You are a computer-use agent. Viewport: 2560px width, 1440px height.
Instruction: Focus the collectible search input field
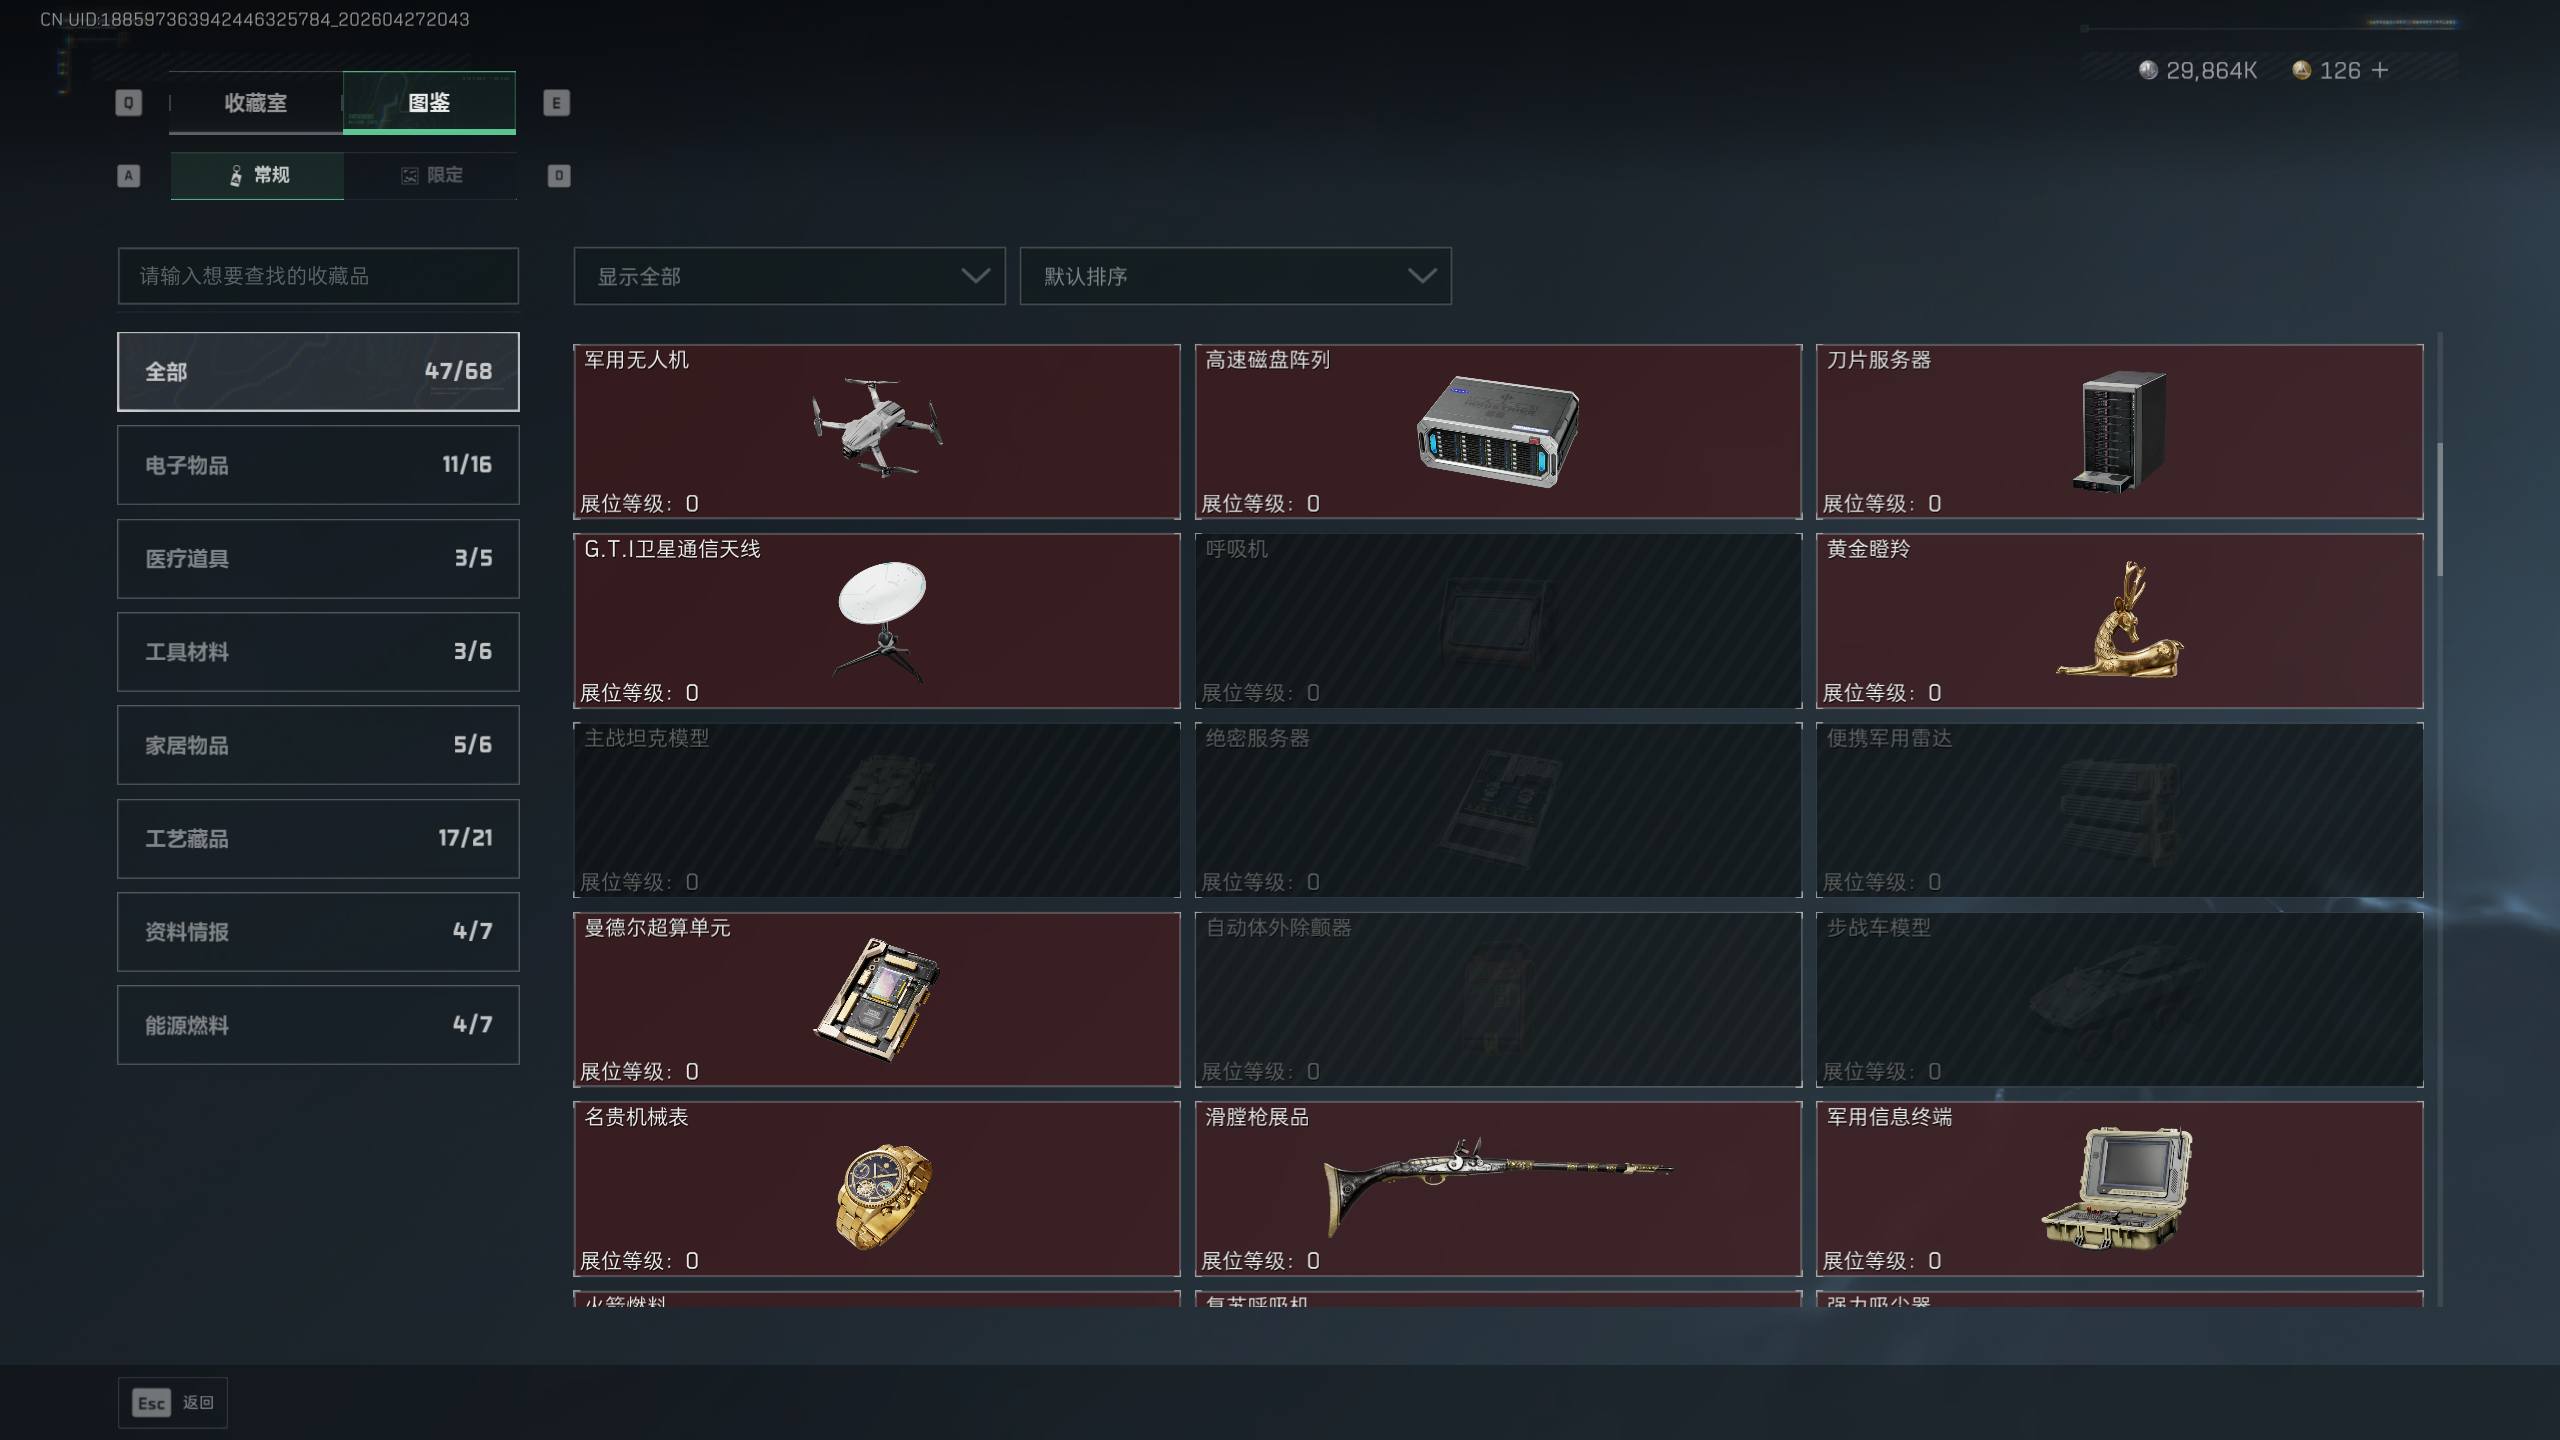pyautogui.click(x=318, y=276)
